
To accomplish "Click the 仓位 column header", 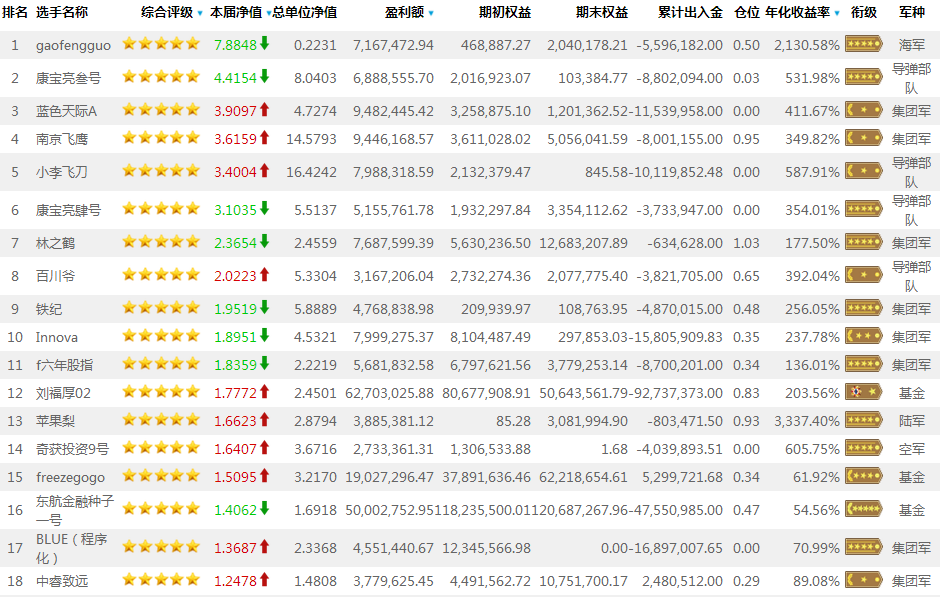I will [747, 12].
